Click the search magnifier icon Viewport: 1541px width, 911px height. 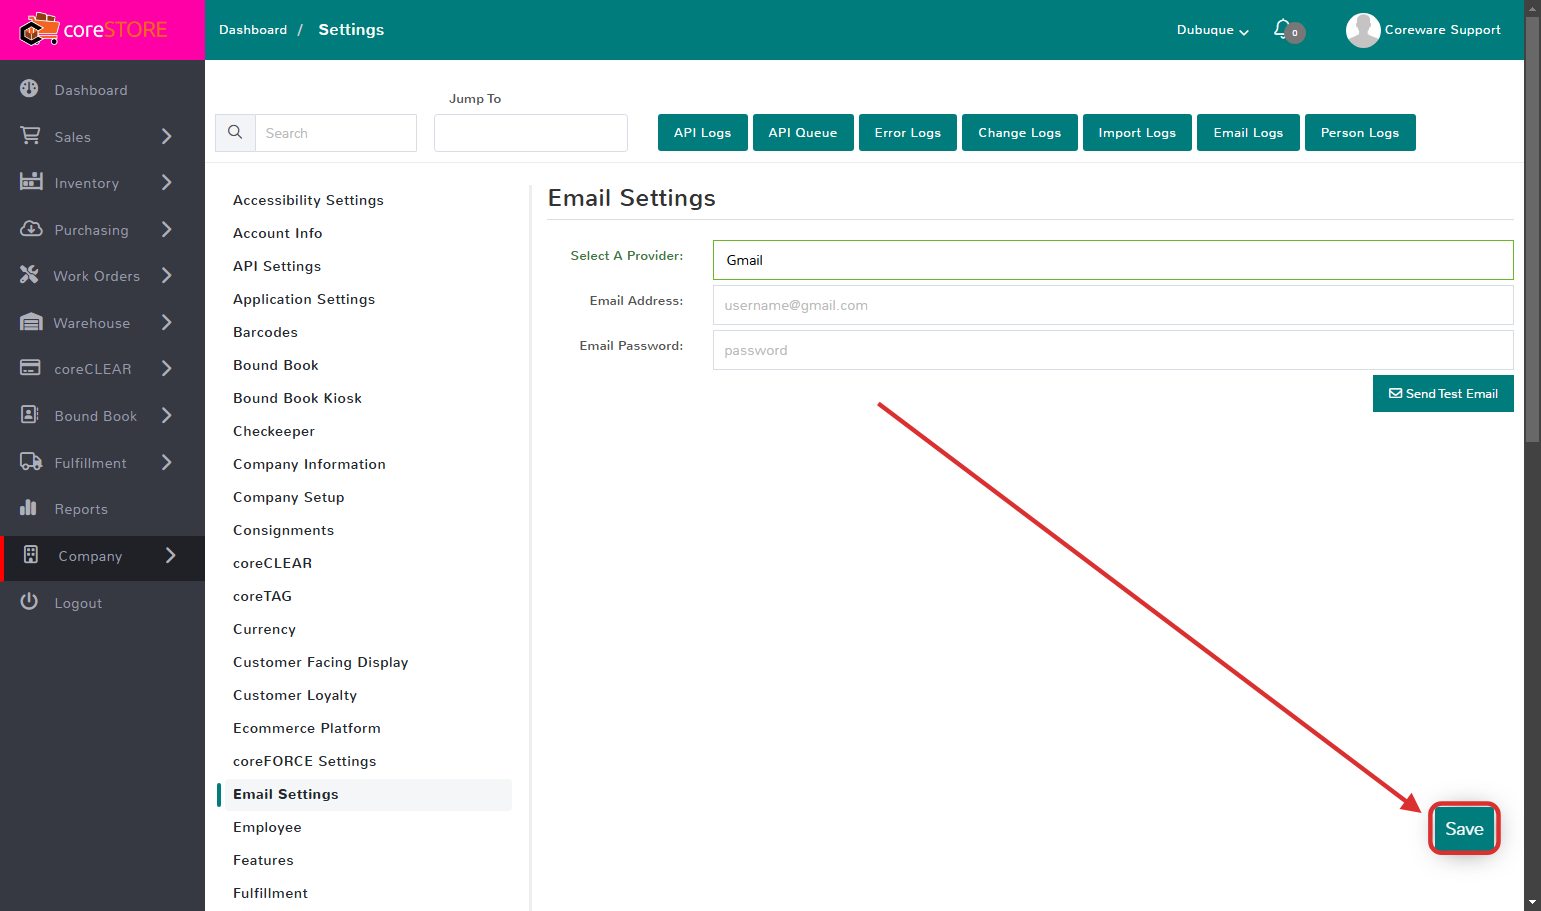235,132
